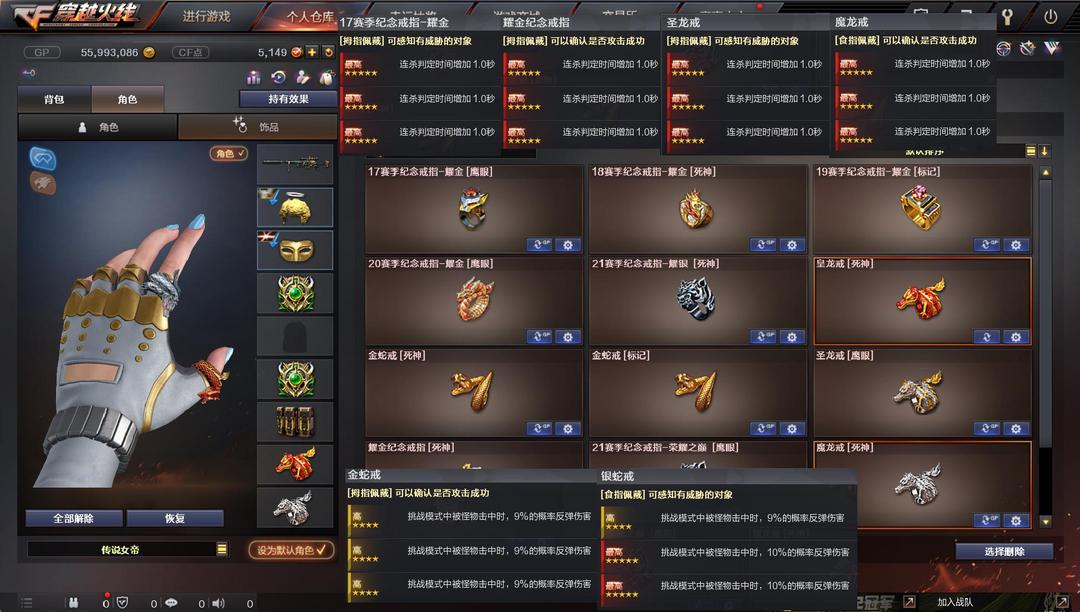Click the item list scrollbar down arrow
Viewport: 1080px width, 612px height.
[x=1046, y=522]
